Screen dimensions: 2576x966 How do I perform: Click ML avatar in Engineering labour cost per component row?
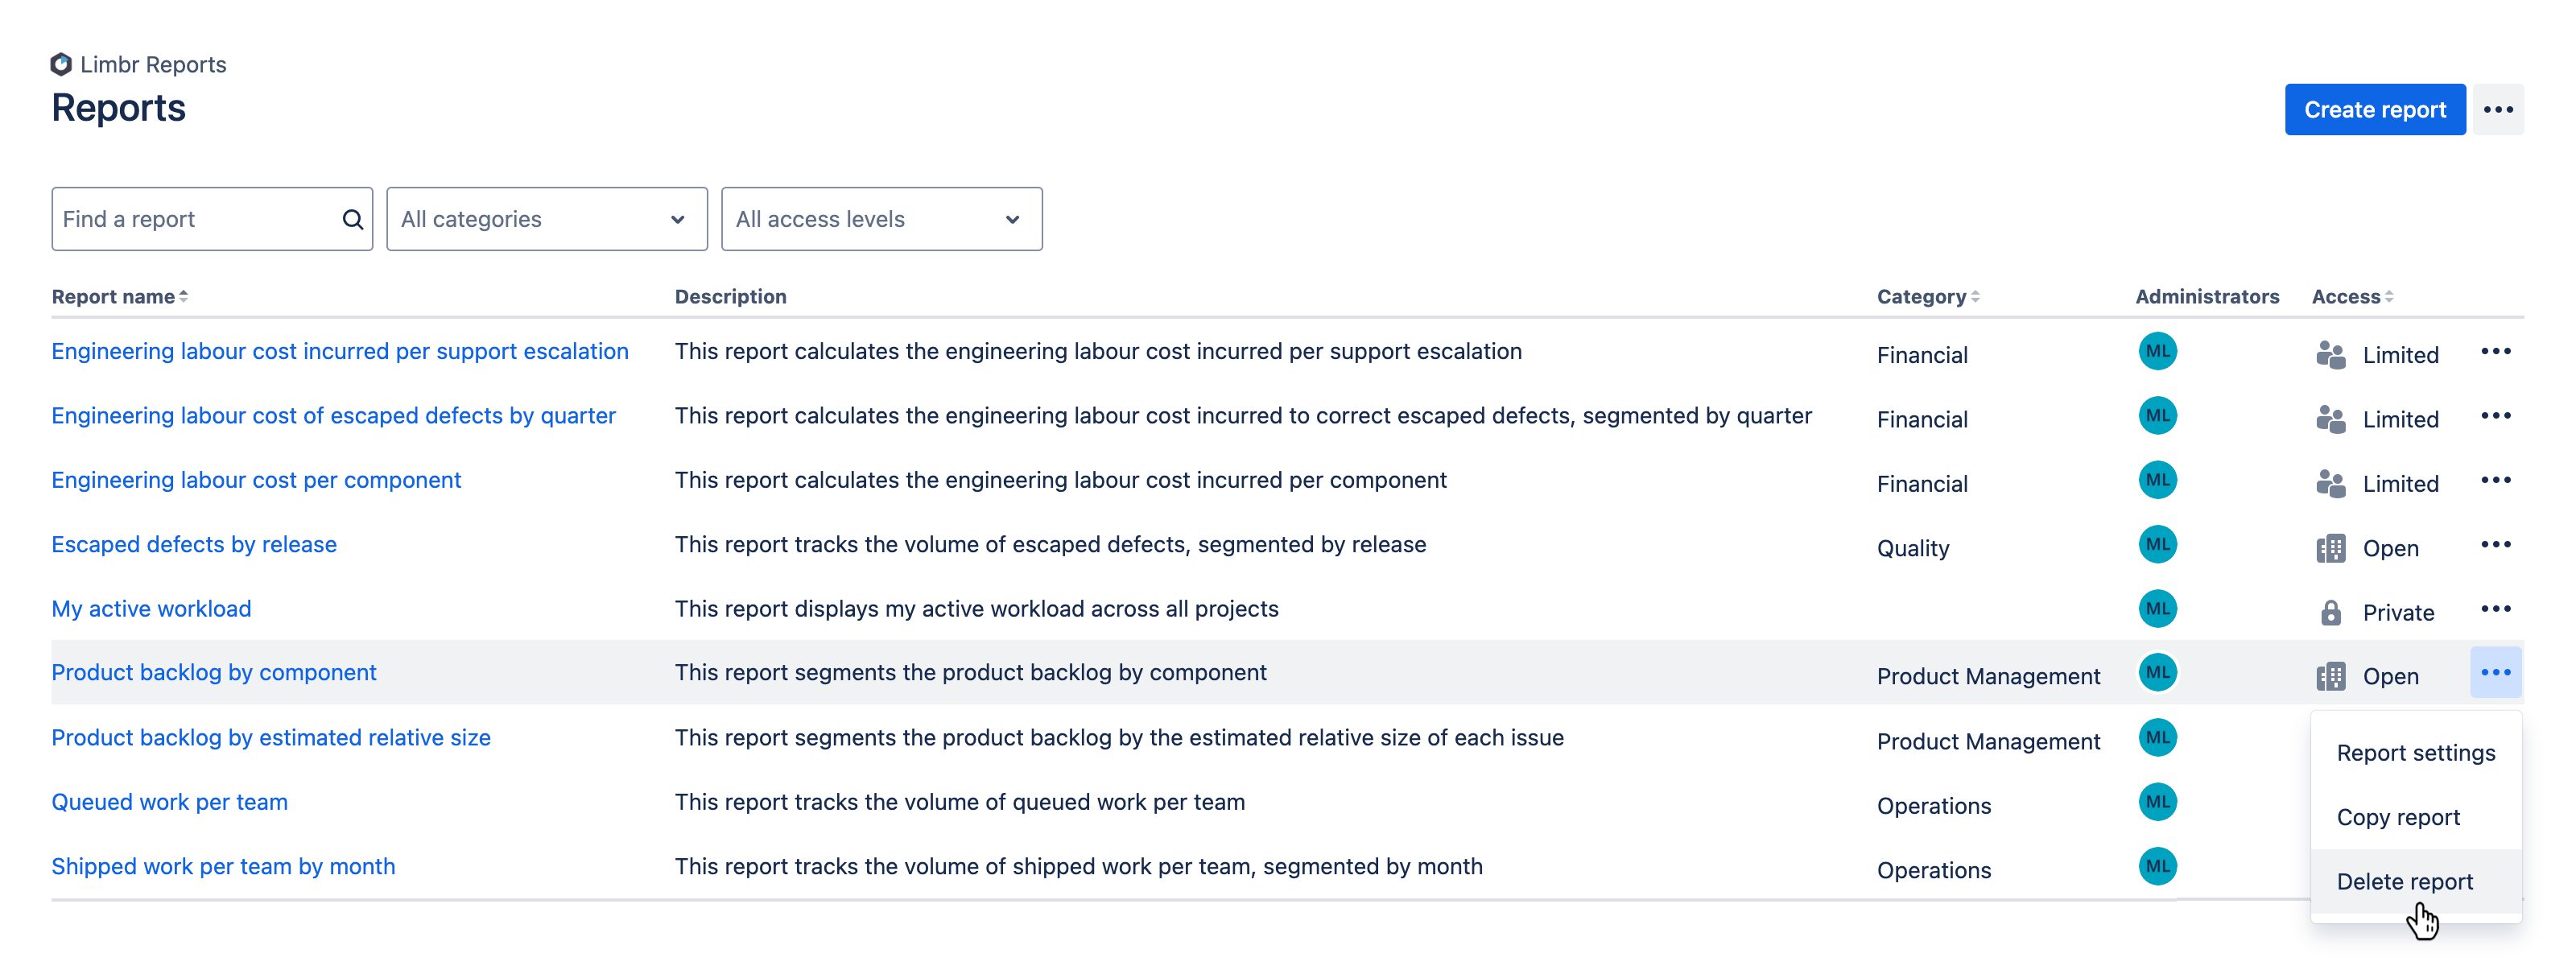pos(2157,480)
